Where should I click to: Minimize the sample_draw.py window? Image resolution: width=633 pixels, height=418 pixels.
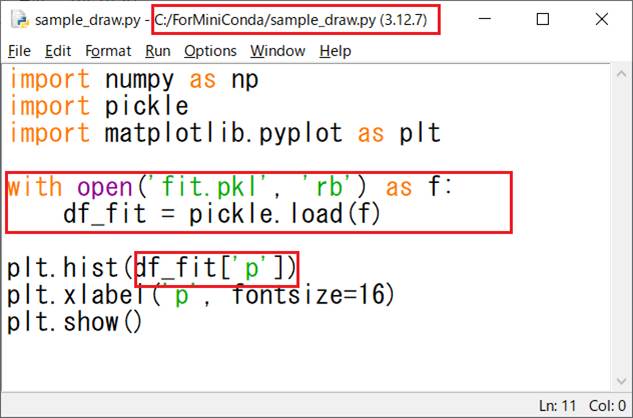[487, 20]
